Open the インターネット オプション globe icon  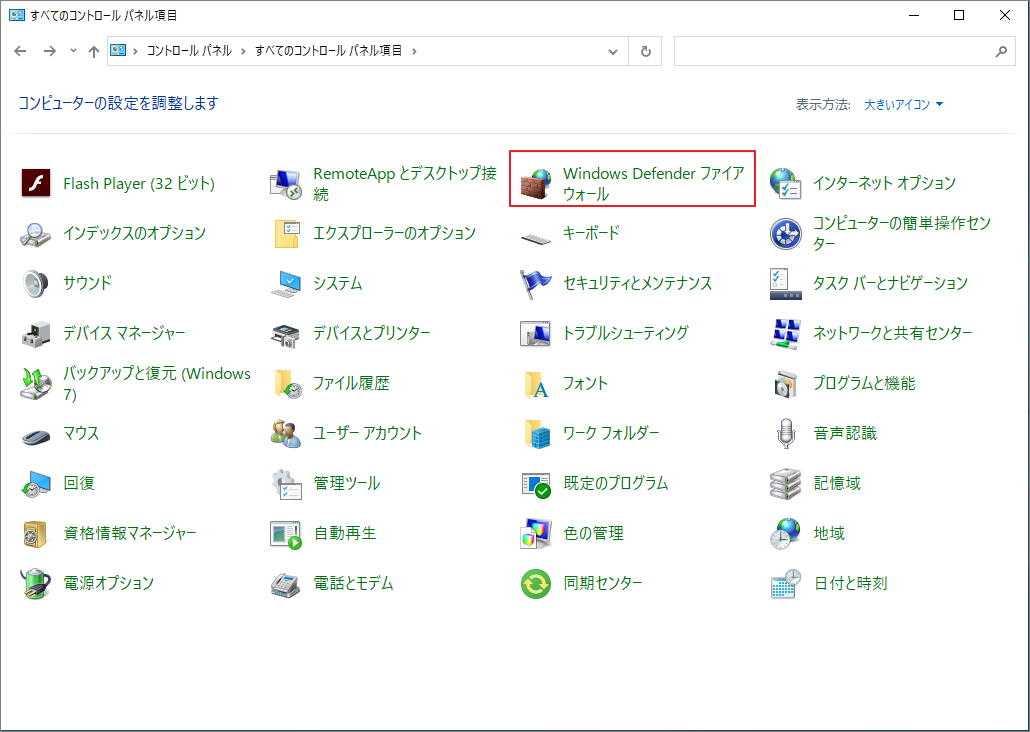pos(786,183)
